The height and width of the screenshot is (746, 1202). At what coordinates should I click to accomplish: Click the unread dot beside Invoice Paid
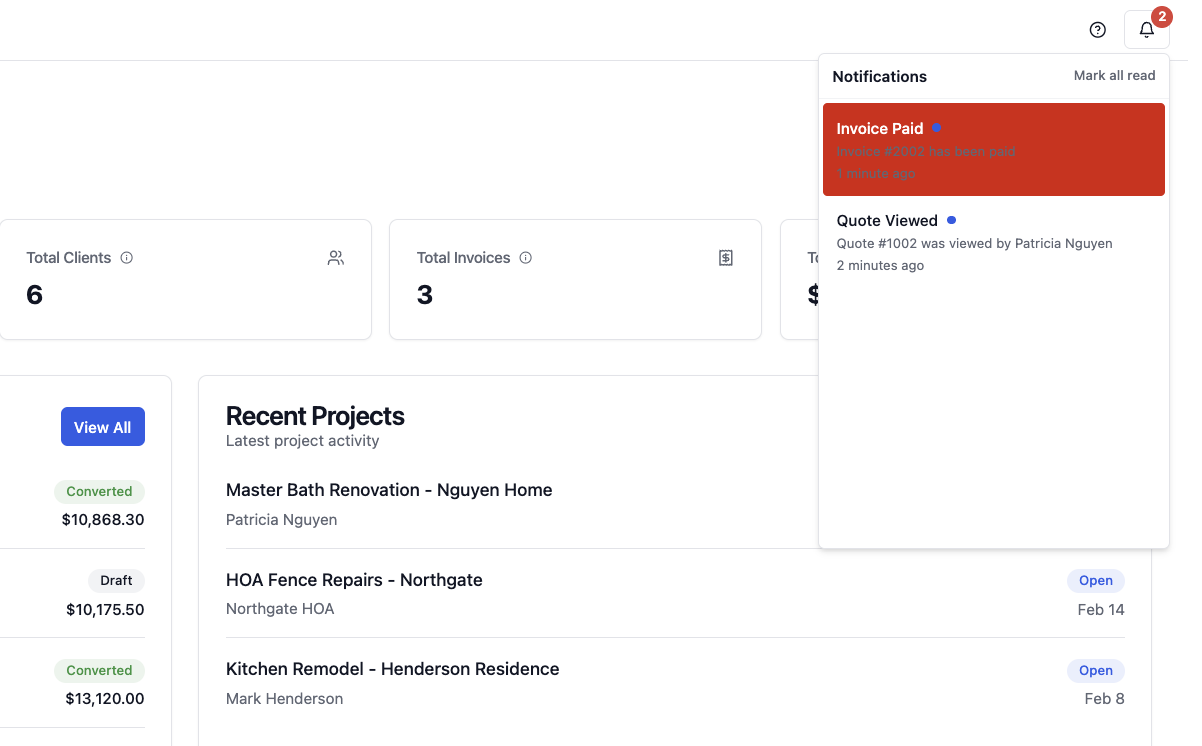pyautogui.click(x=936, y=128)
